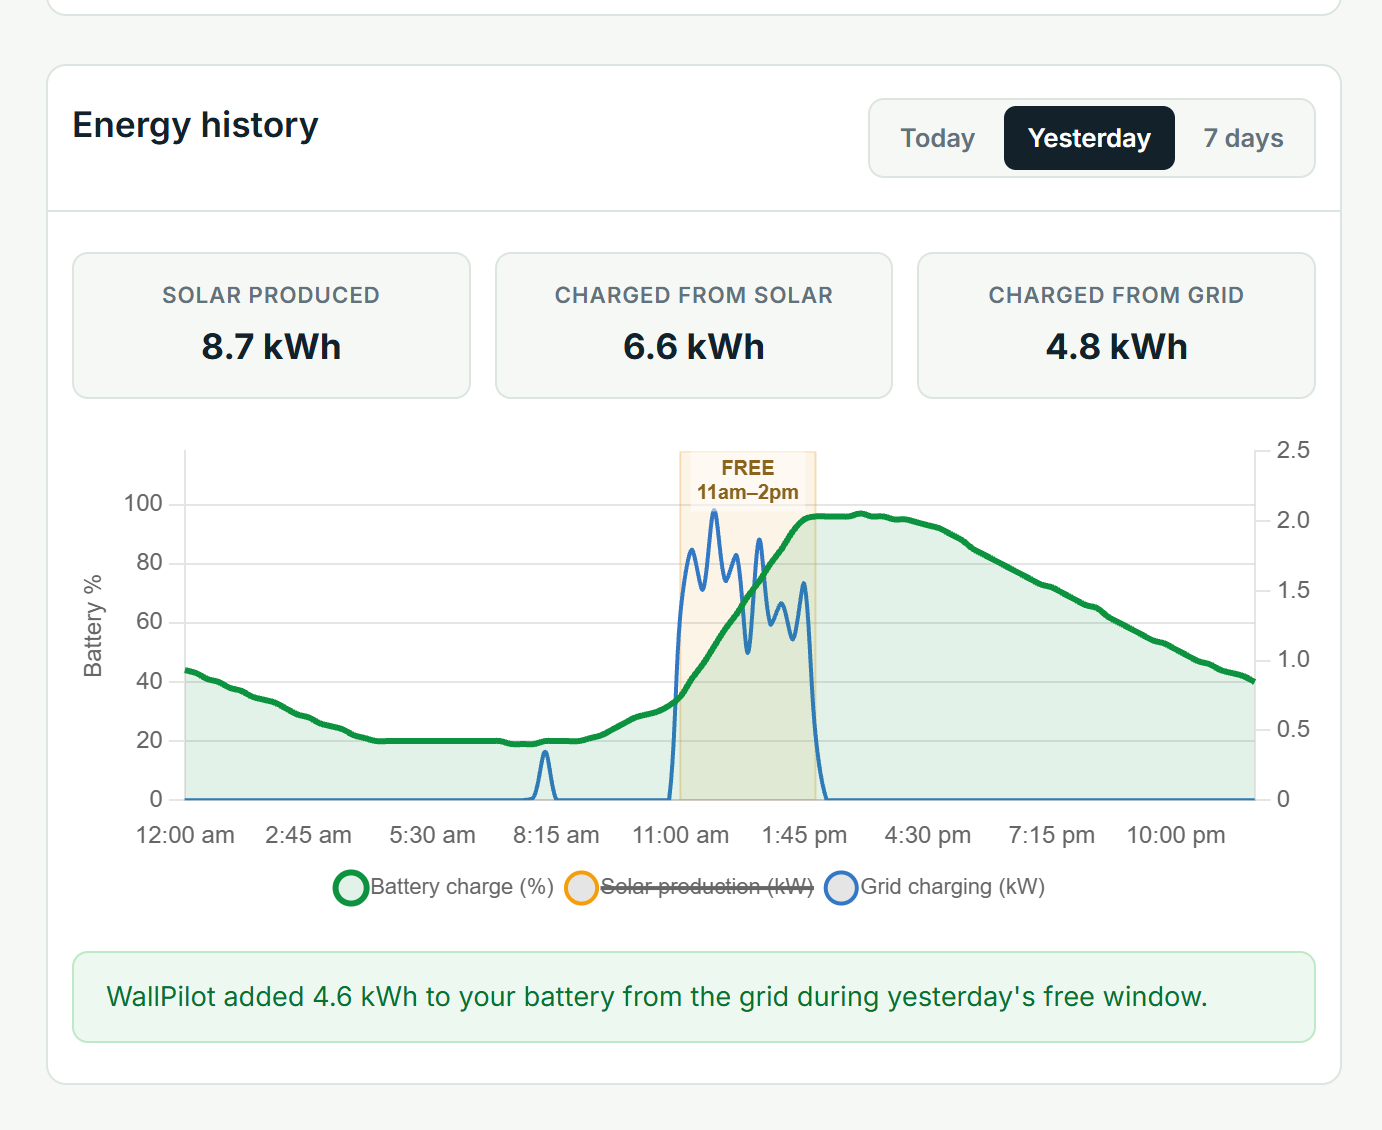Click the 11:00 am axis label
This screenshot has width=1382, height=1130.
coord(680,835)
